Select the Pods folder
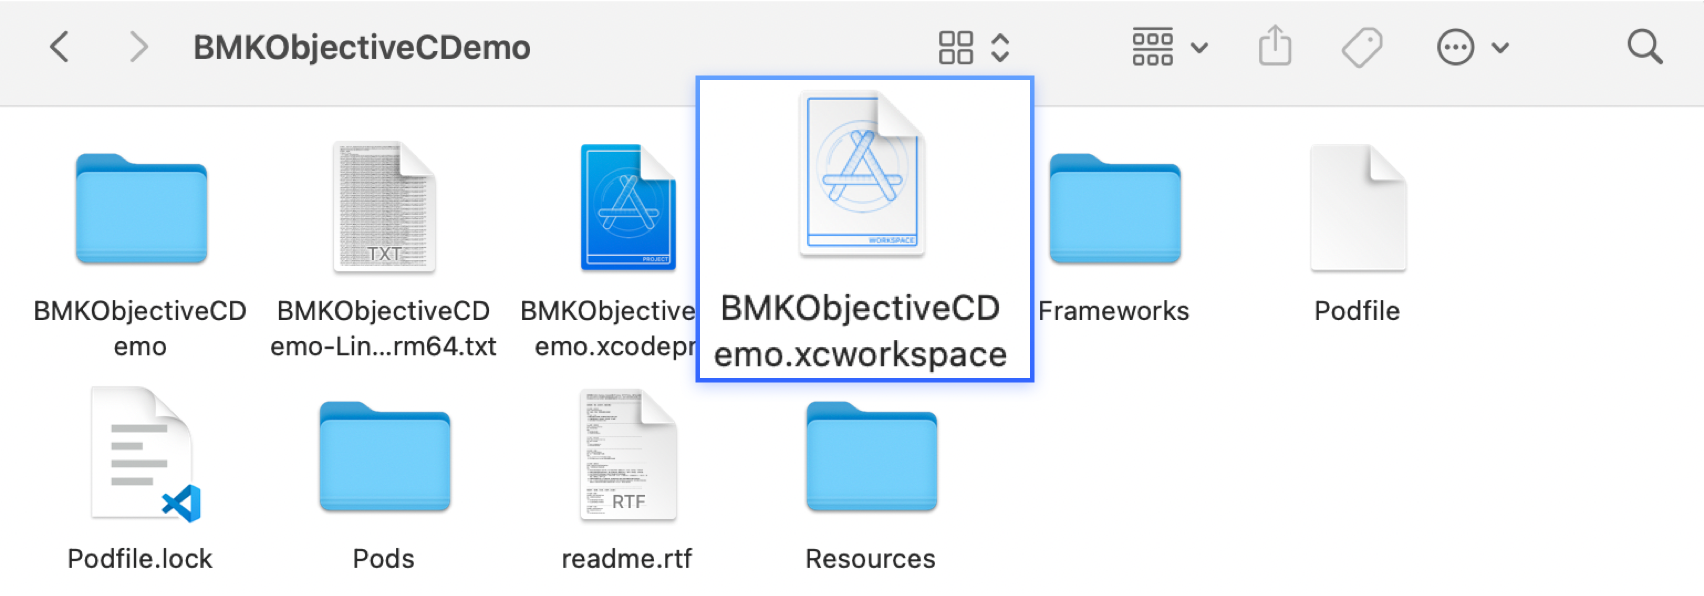 point(384,456)
